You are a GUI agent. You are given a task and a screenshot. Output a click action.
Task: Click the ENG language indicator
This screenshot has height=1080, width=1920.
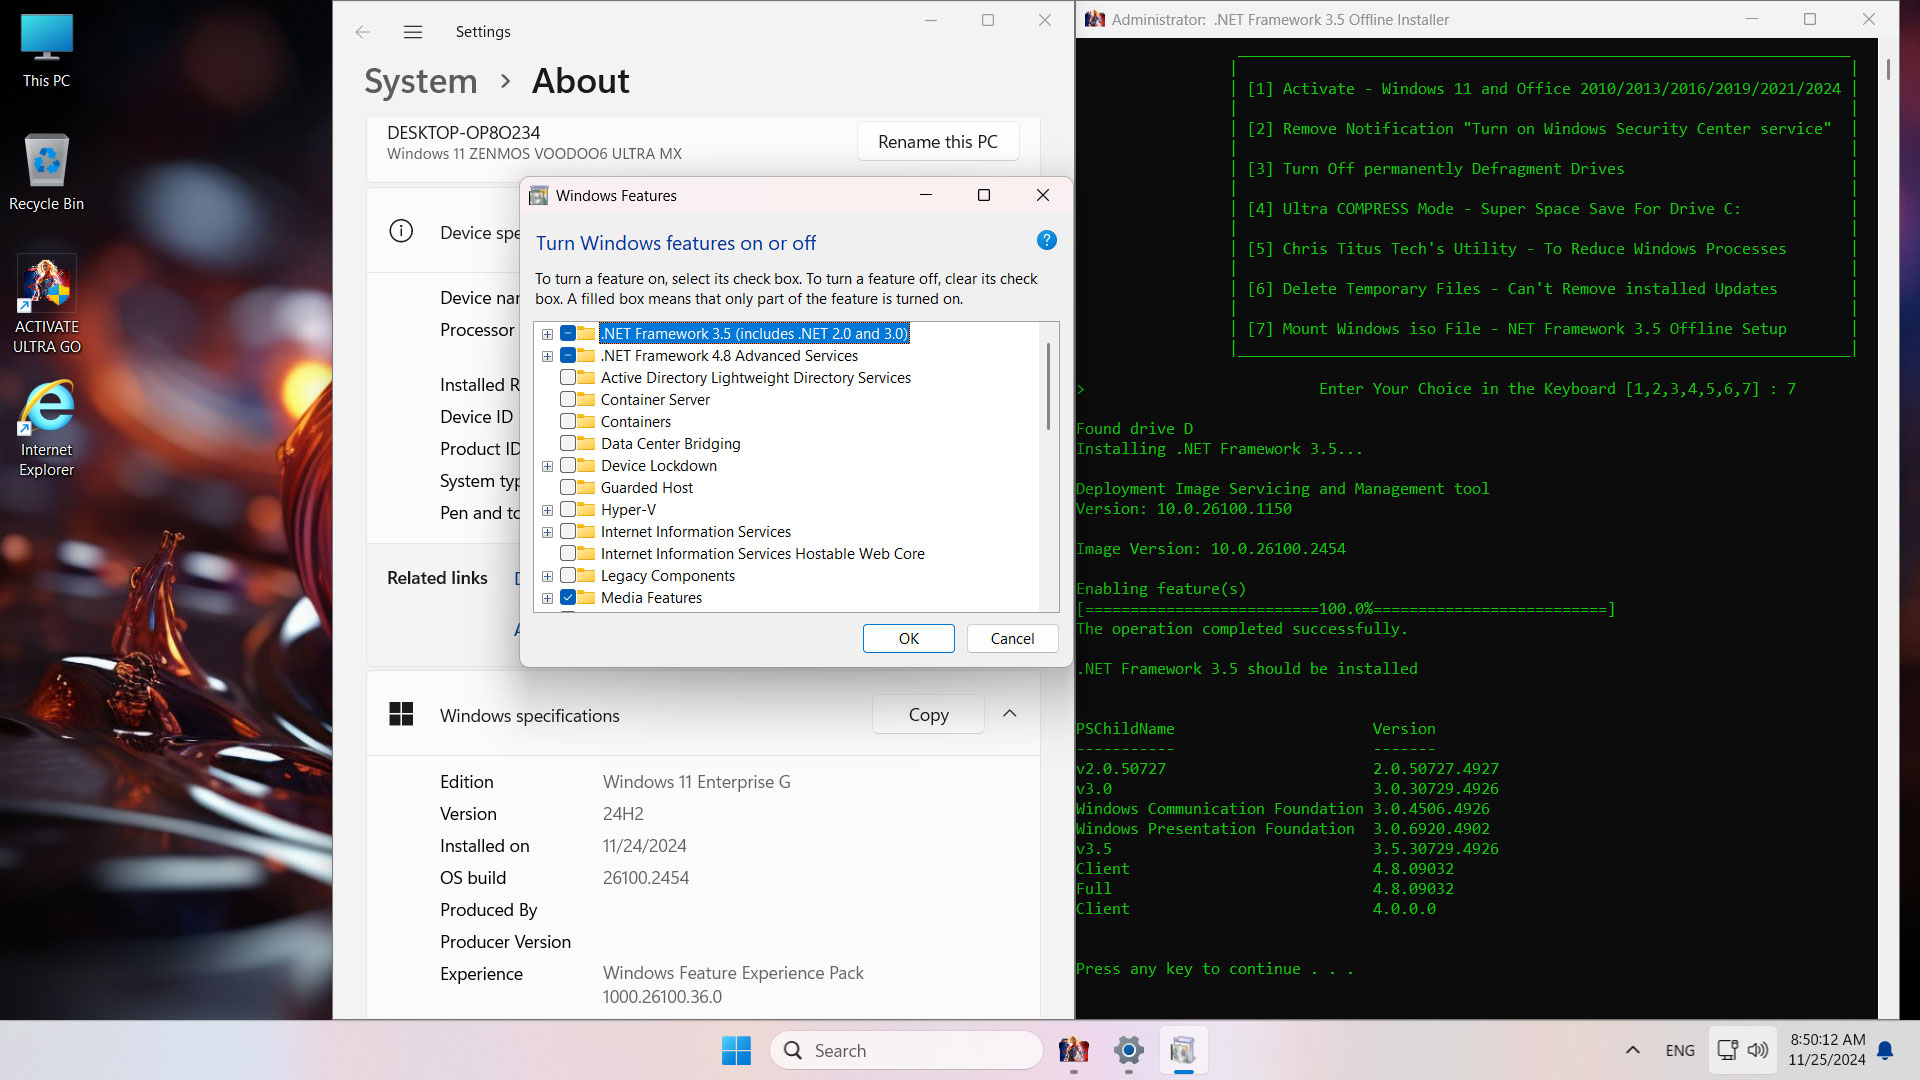pyautogui.click(x=1680, y=1050)
